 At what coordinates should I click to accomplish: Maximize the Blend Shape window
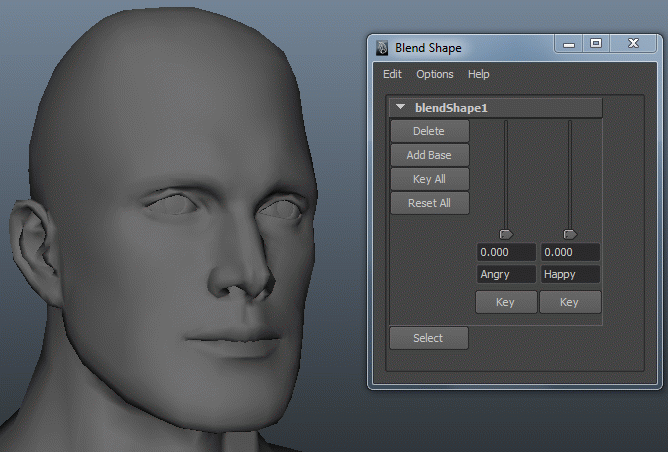[x=596, y=44]
